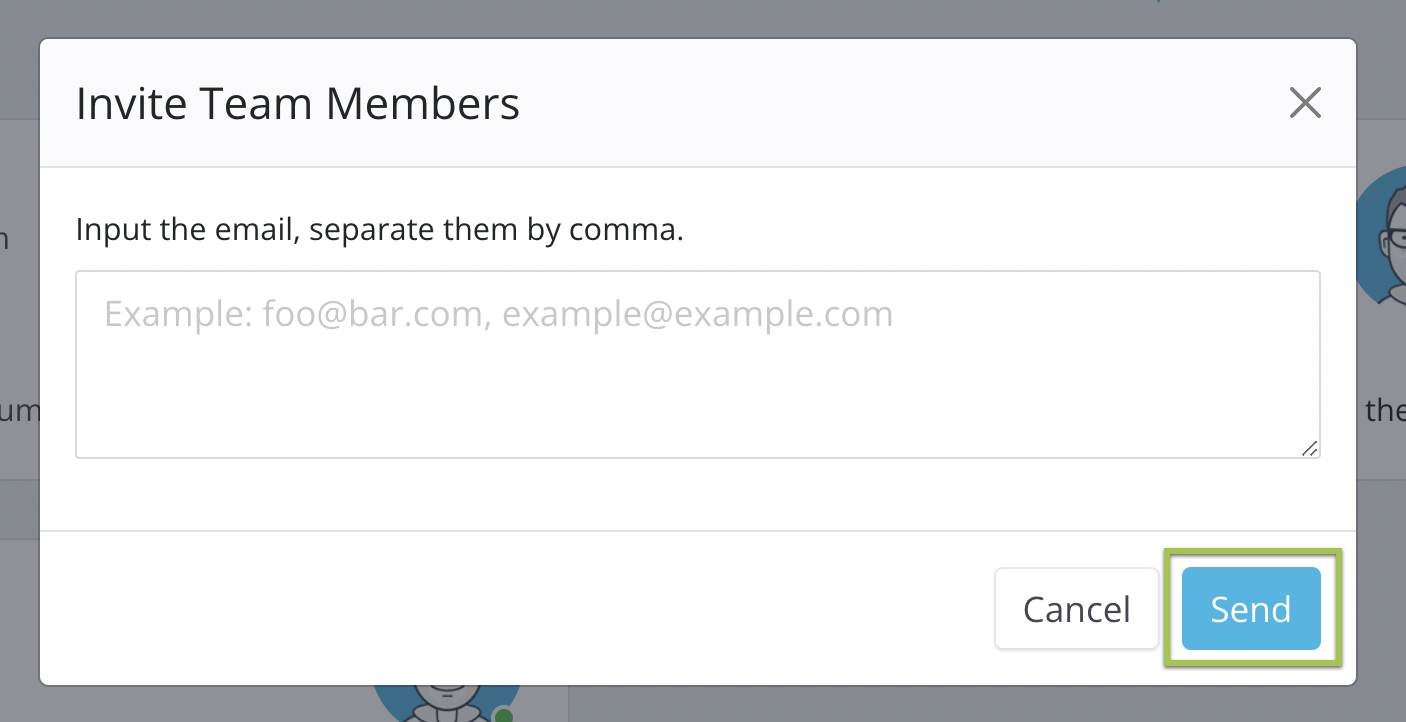Image resolution: width=1406 pixels, height=722 pixels.
Task: Click the "Invite Team Members" title text
Action: [298, 104]
